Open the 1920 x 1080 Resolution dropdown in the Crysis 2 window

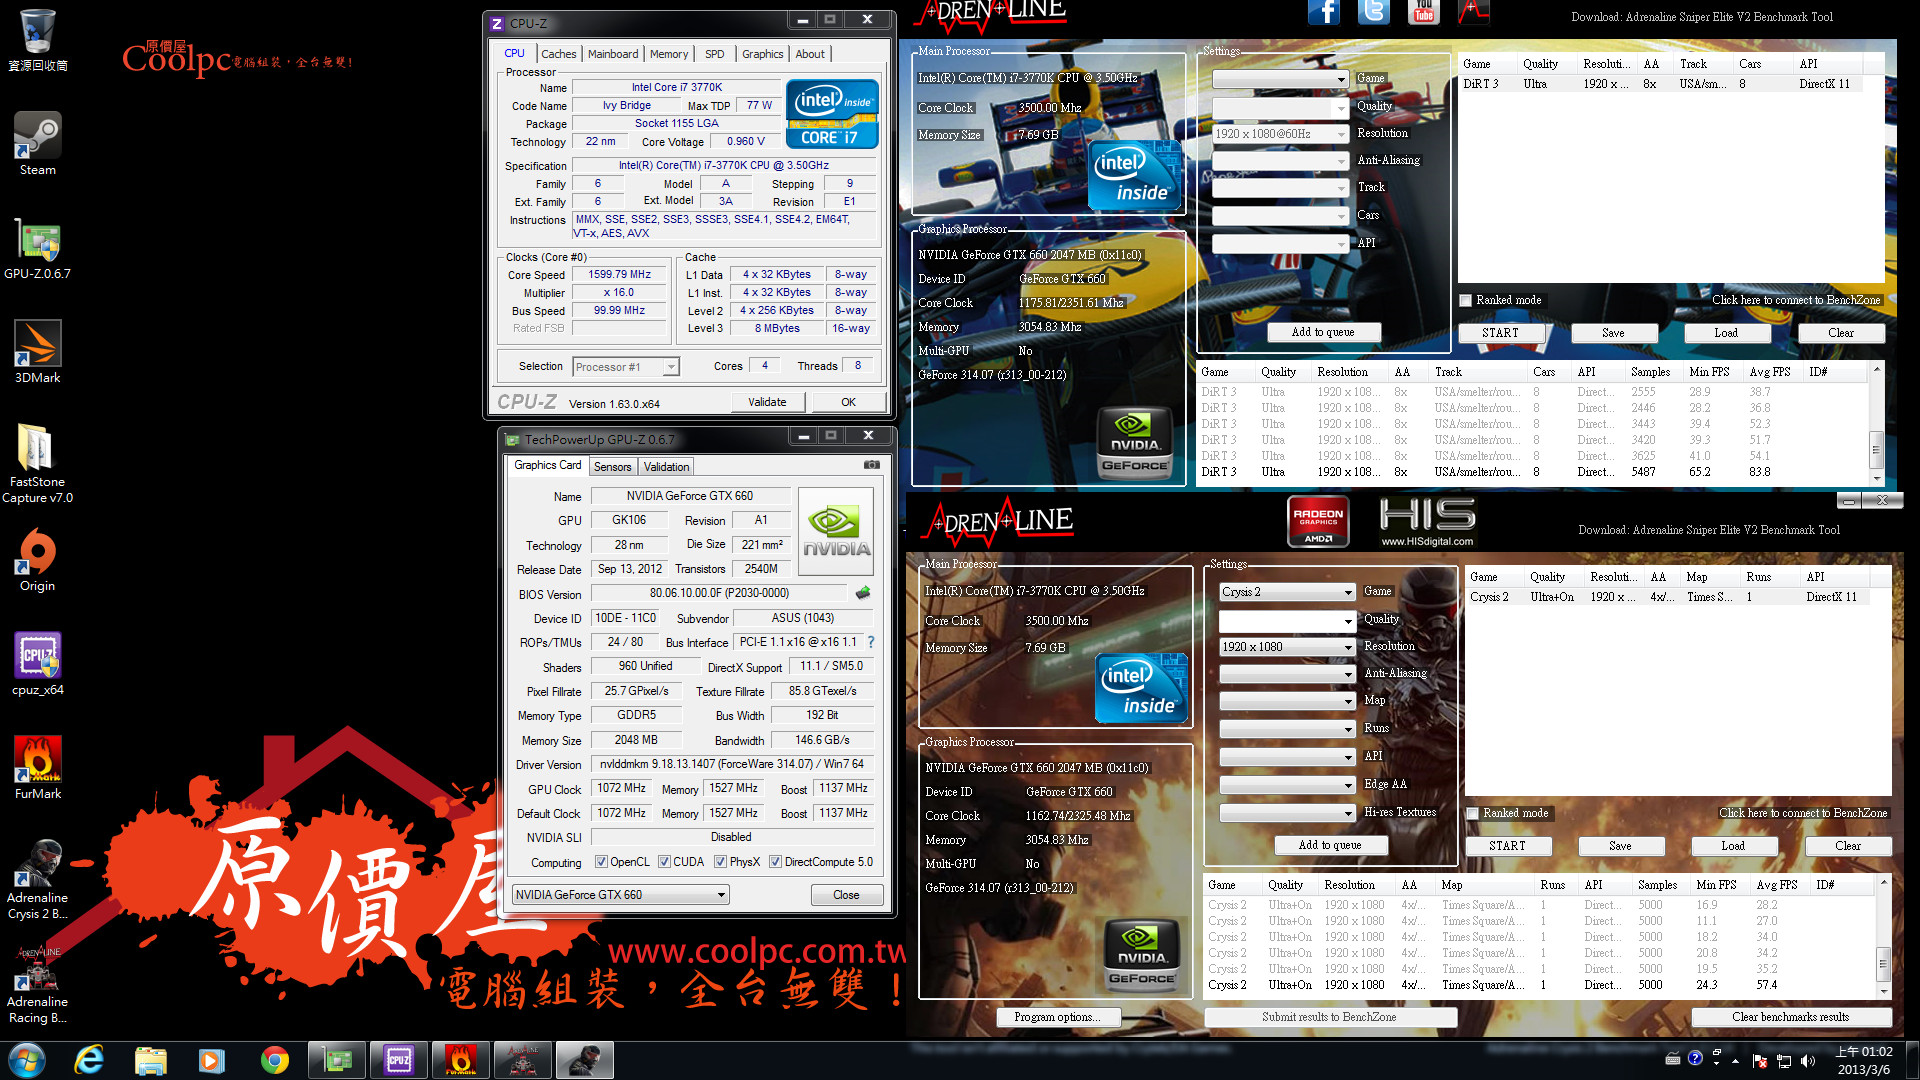click(x=1287, y=647)
